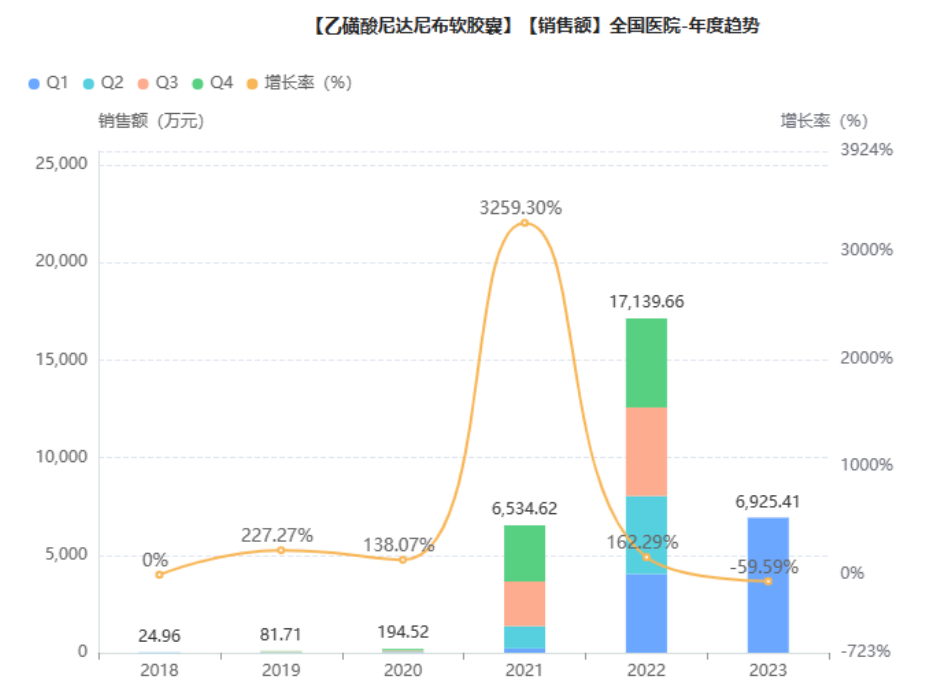
Task: Click the 25,000 left axis tick
Action: click(x=61, y=163)
